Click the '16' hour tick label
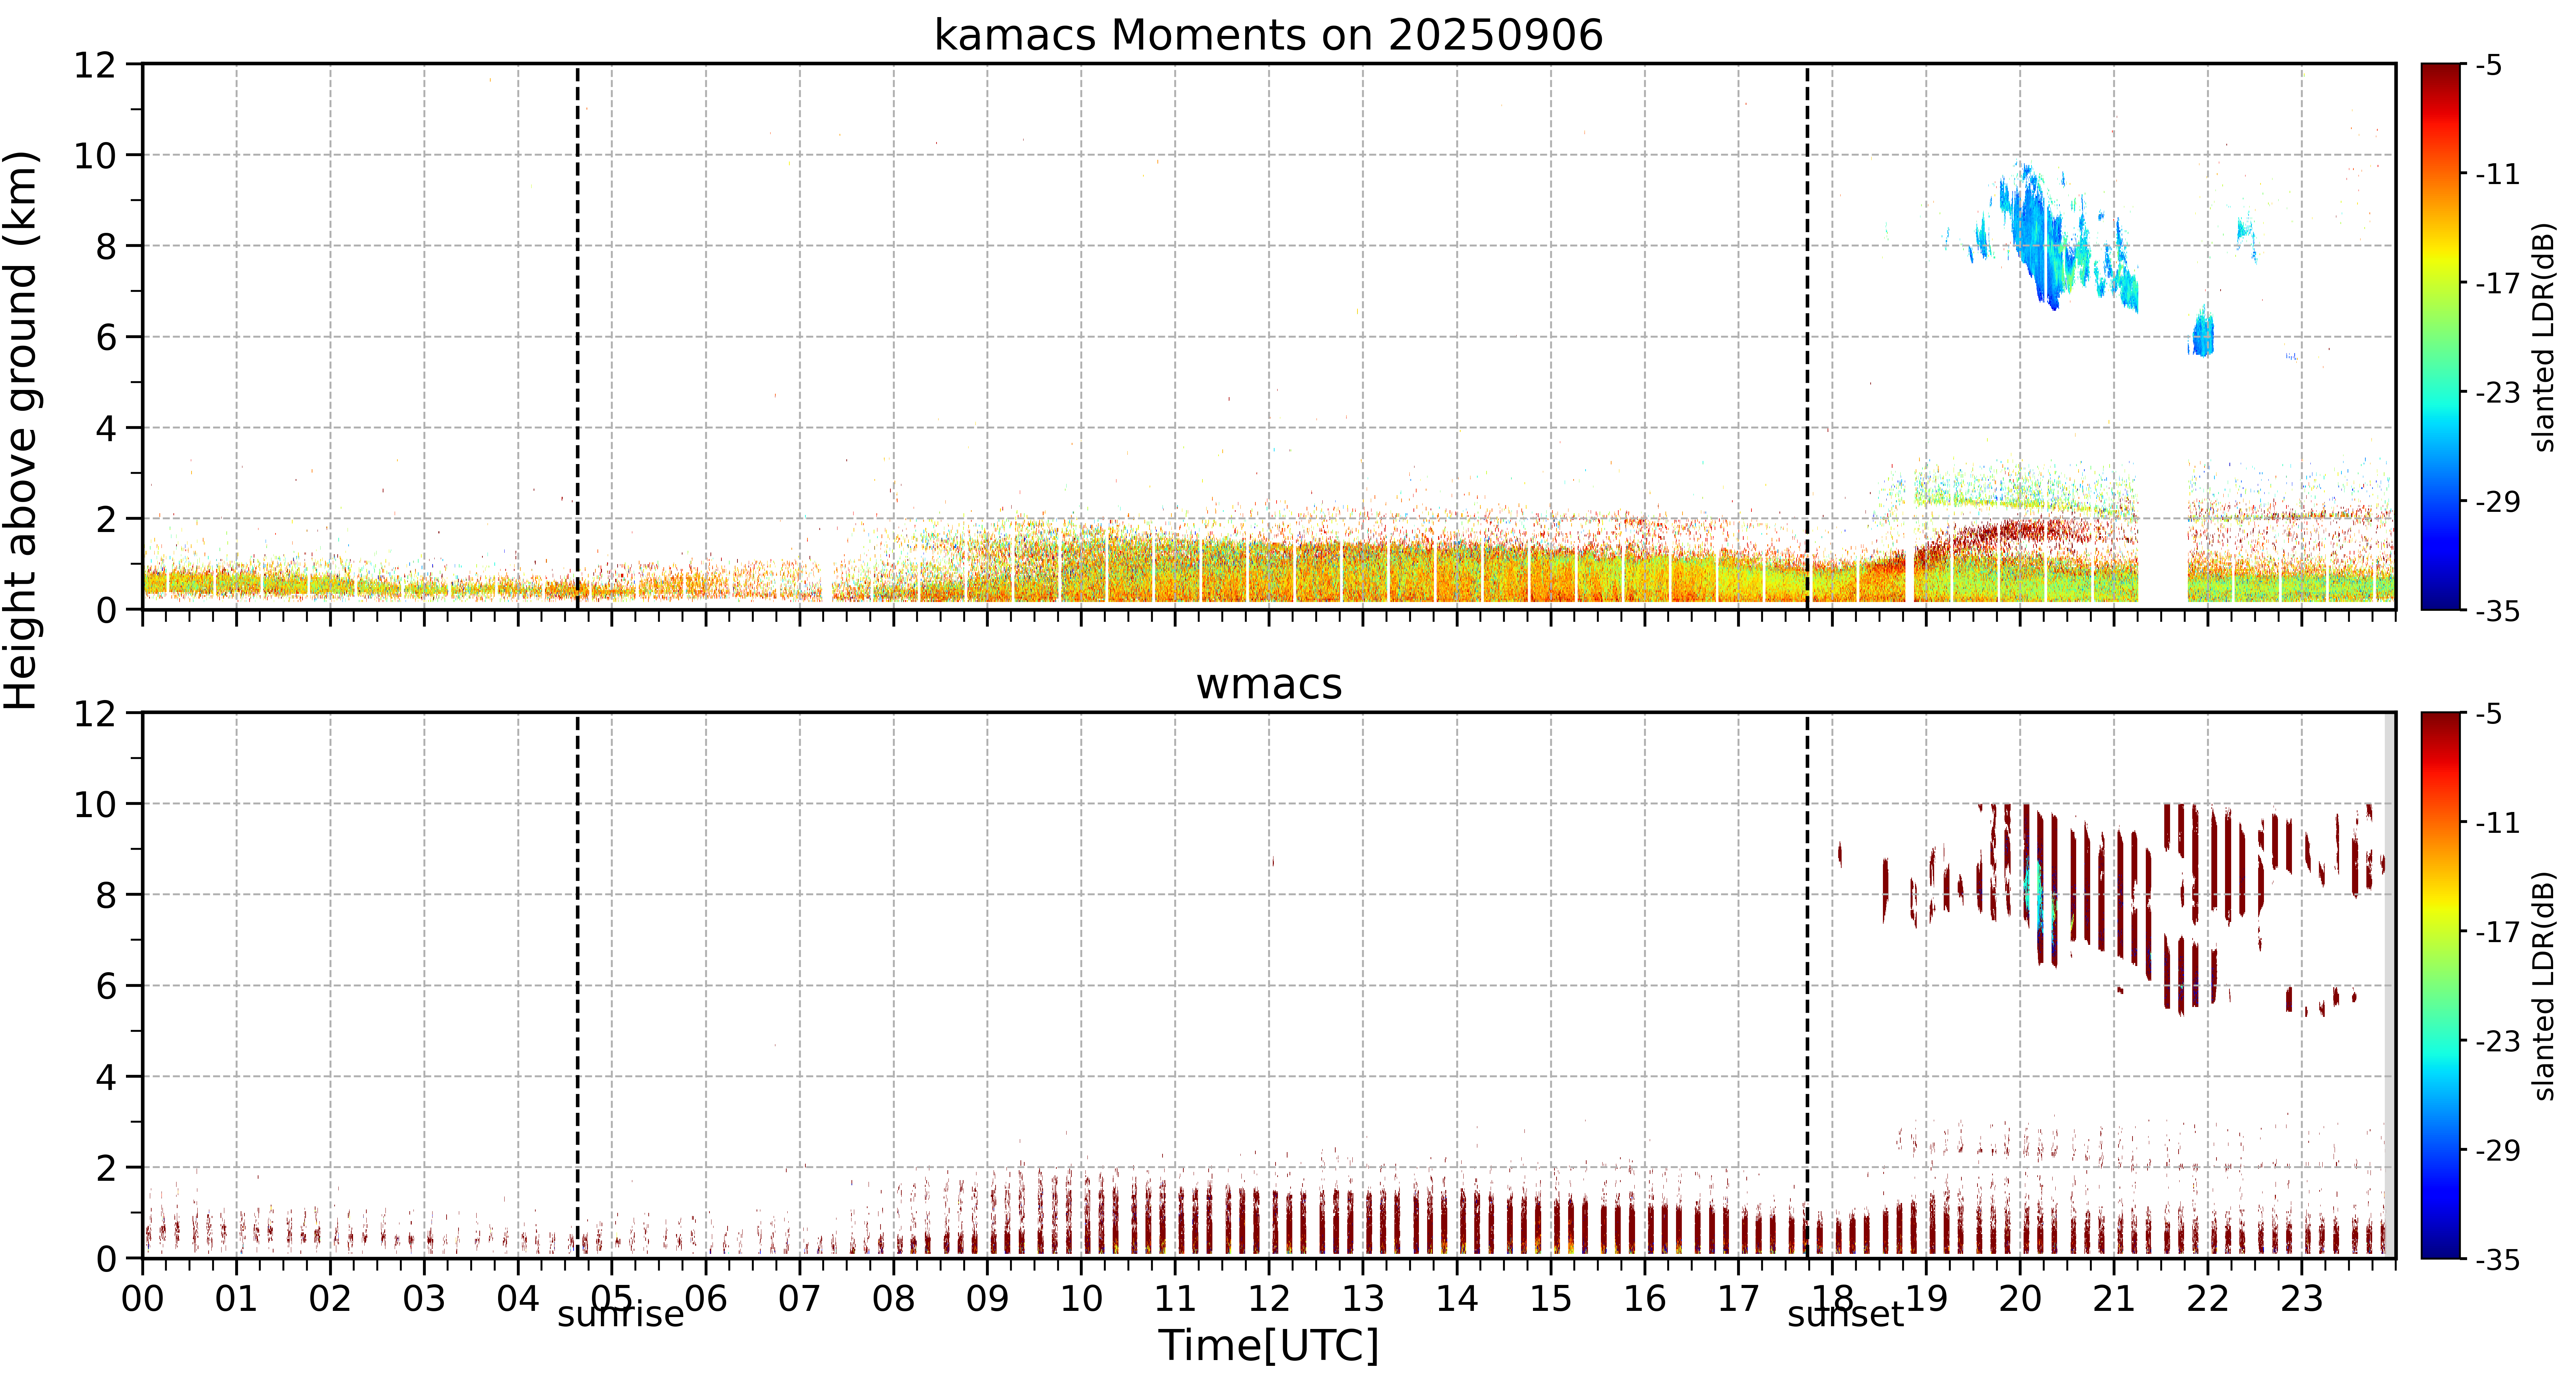Screen dimensions: 2576x1386 click(1645, 1299)
